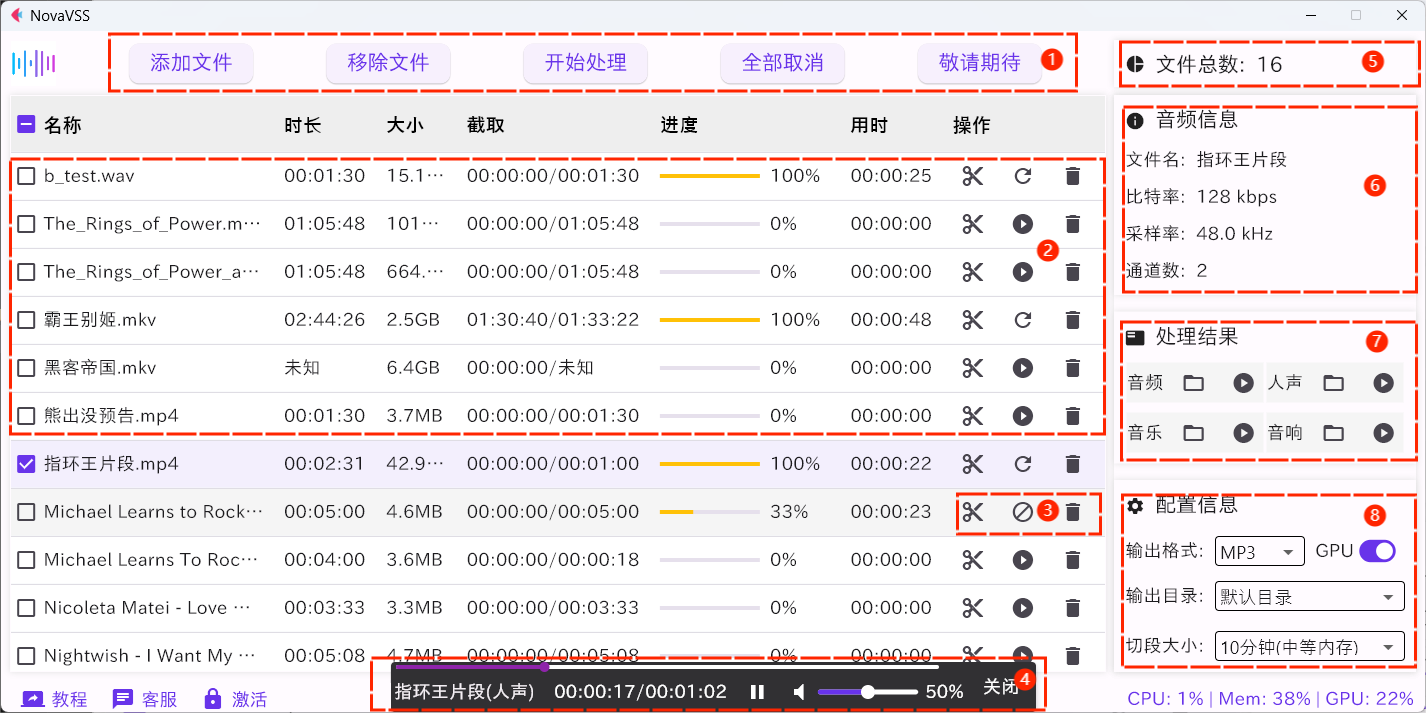1426x713 pixels.
Task: Open the 输出格式 MP3 dropdown
Action: coord(1259,551)
